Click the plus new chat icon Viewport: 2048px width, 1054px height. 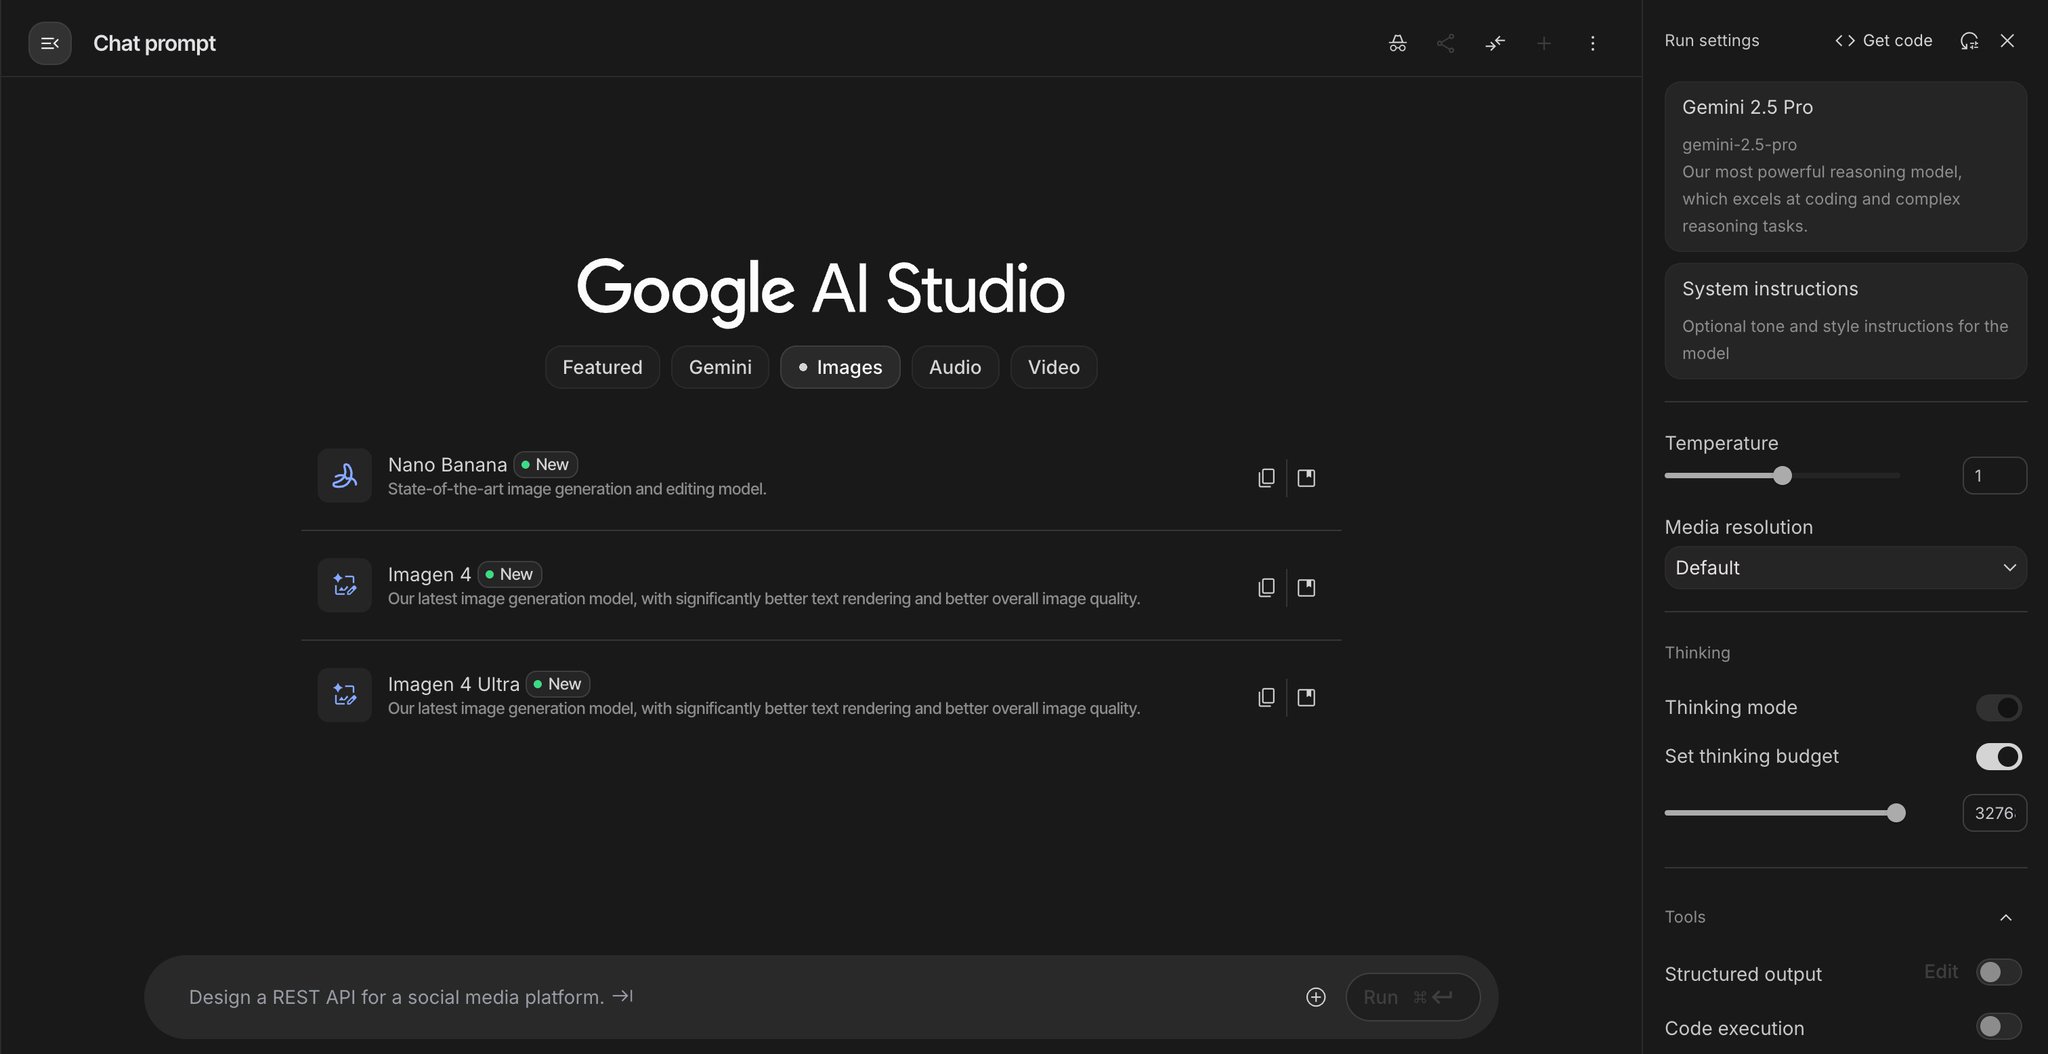coord(1543,43)
